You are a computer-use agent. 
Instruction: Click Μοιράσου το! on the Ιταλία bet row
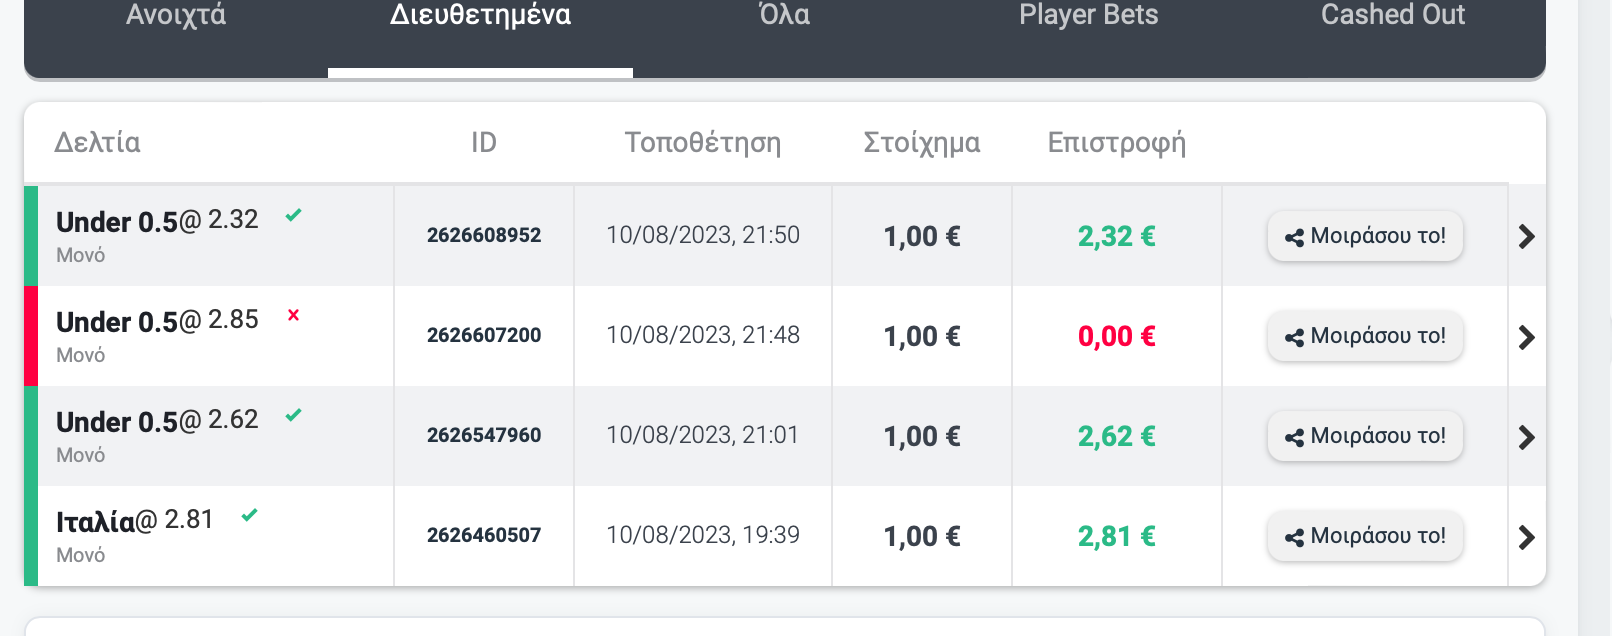[x=1365, y=536]
